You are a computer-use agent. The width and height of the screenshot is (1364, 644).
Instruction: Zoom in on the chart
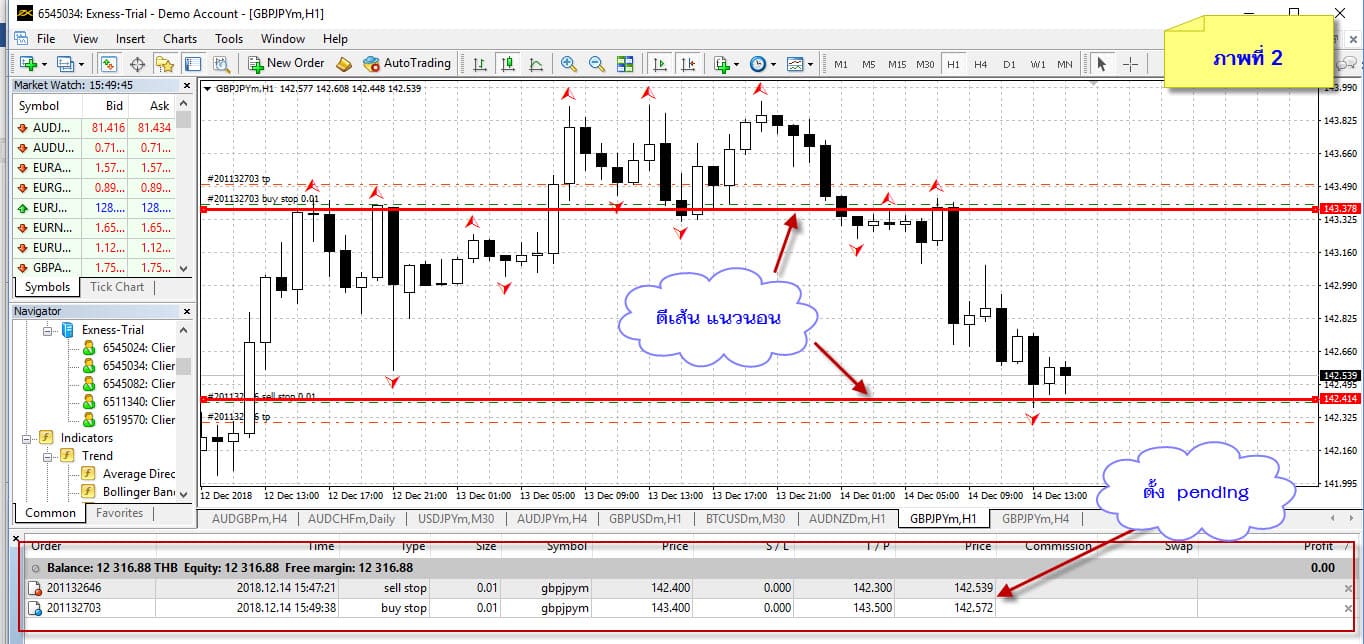tap(569, 64)
